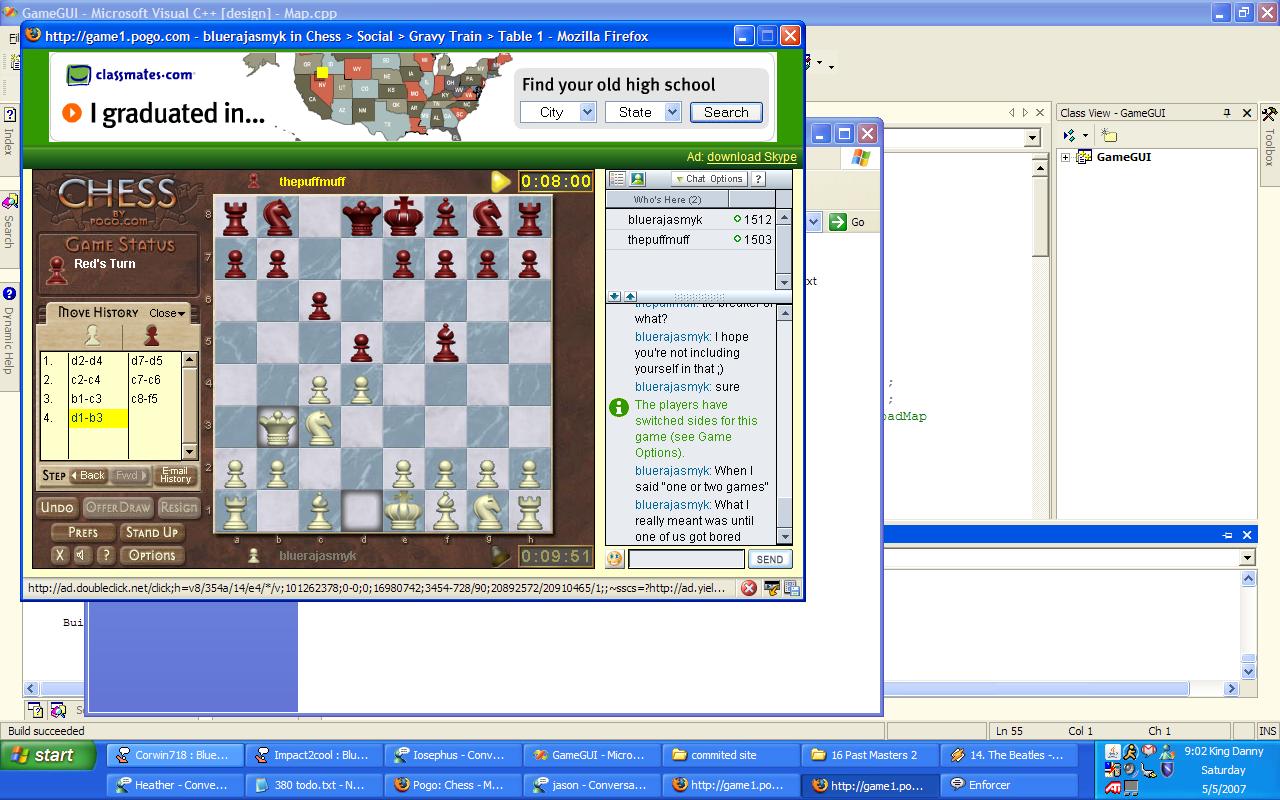Click the Move History scrollbar down arrow
Viewport: 1280px width, 800px height.
click(189, 452)
